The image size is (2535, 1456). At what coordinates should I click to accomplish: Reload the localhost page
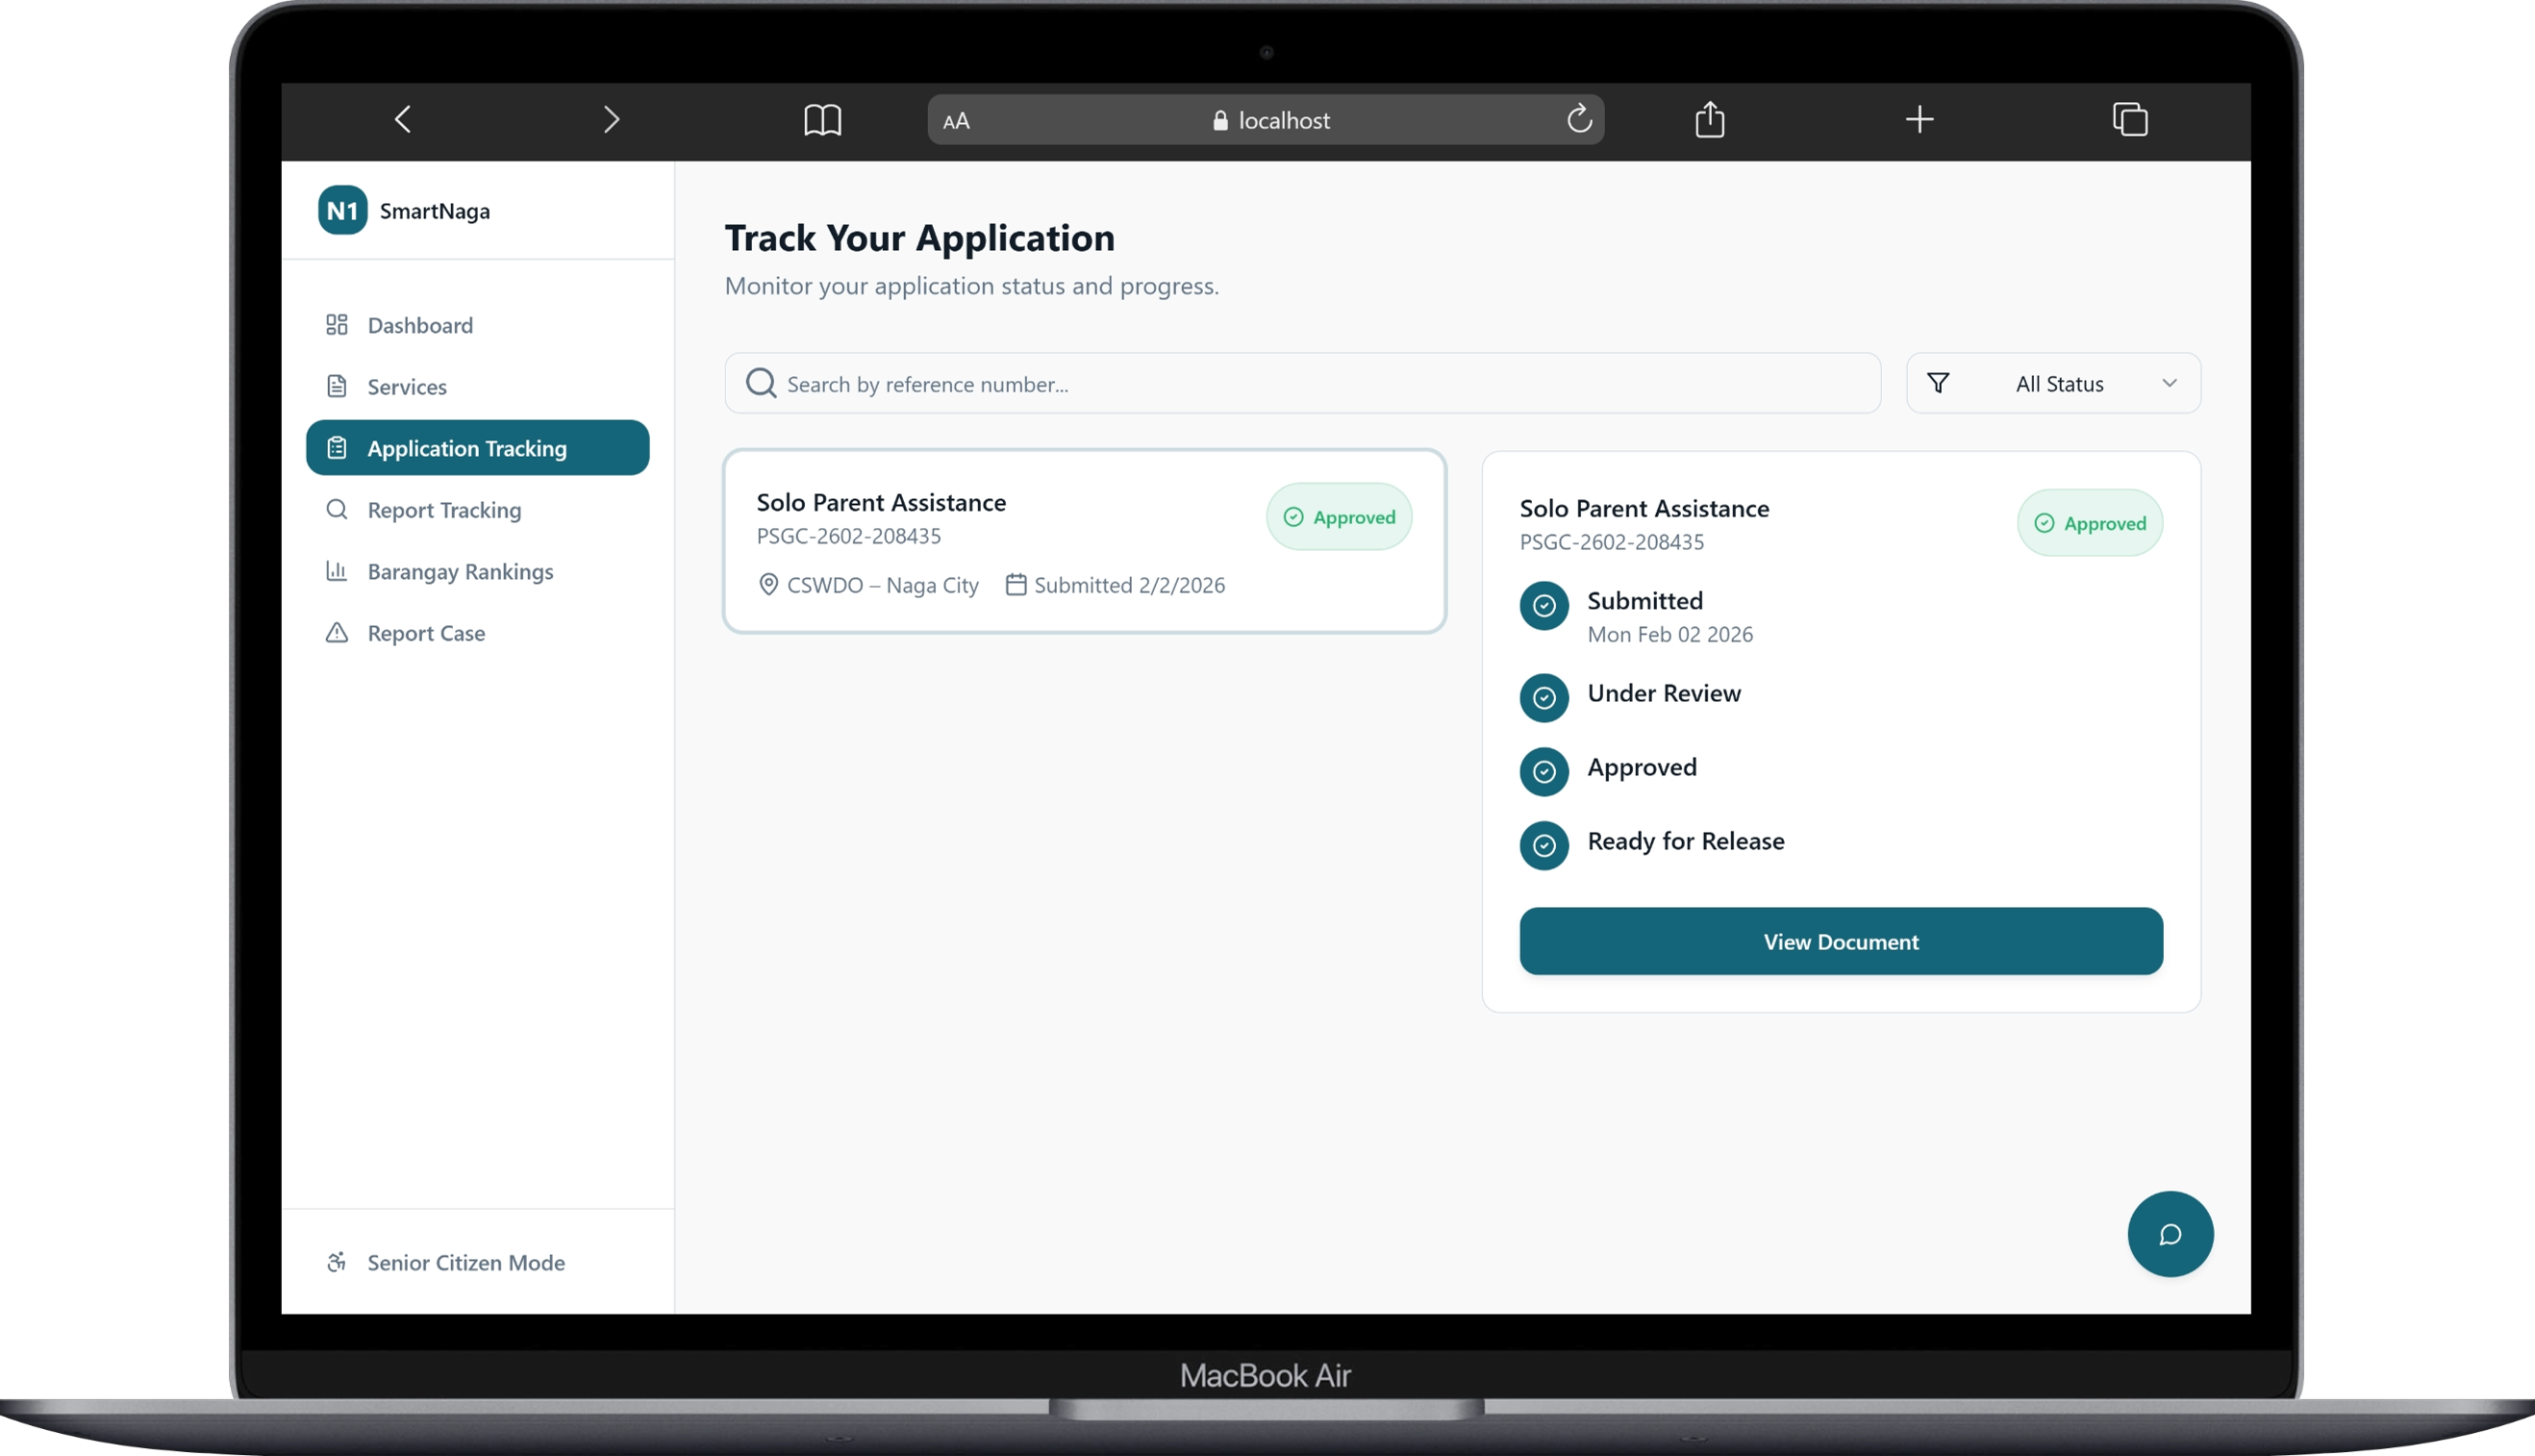point(1579,119)
